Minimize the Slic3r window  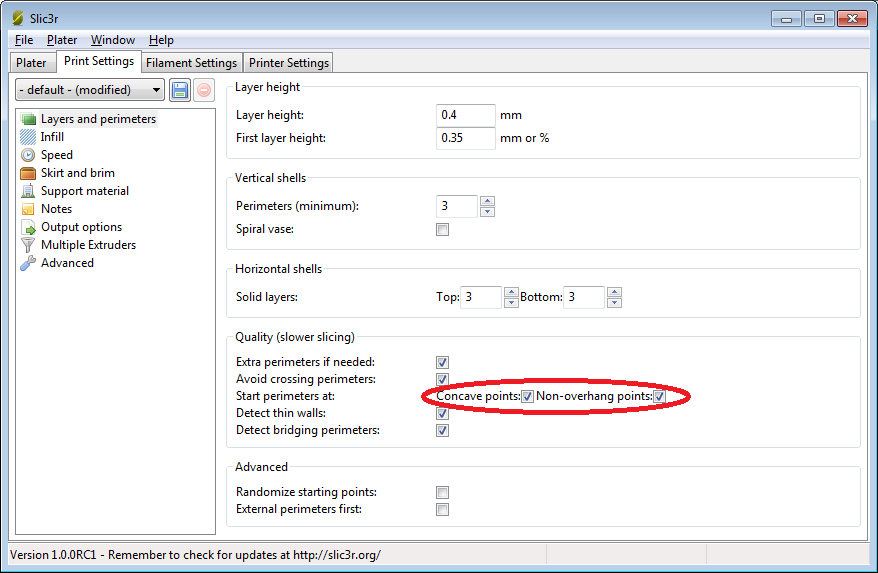tap(786, 19)
